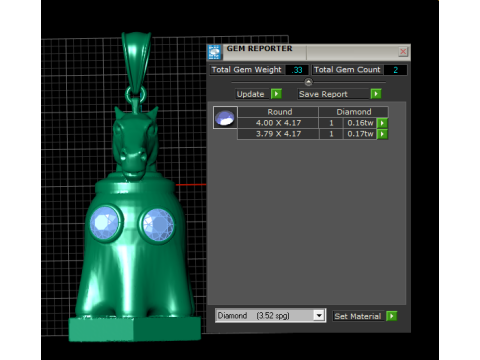This screenshot has height=360, width=480.
Task: Click the Total Gem Weight label
Action: coord(247,70)
